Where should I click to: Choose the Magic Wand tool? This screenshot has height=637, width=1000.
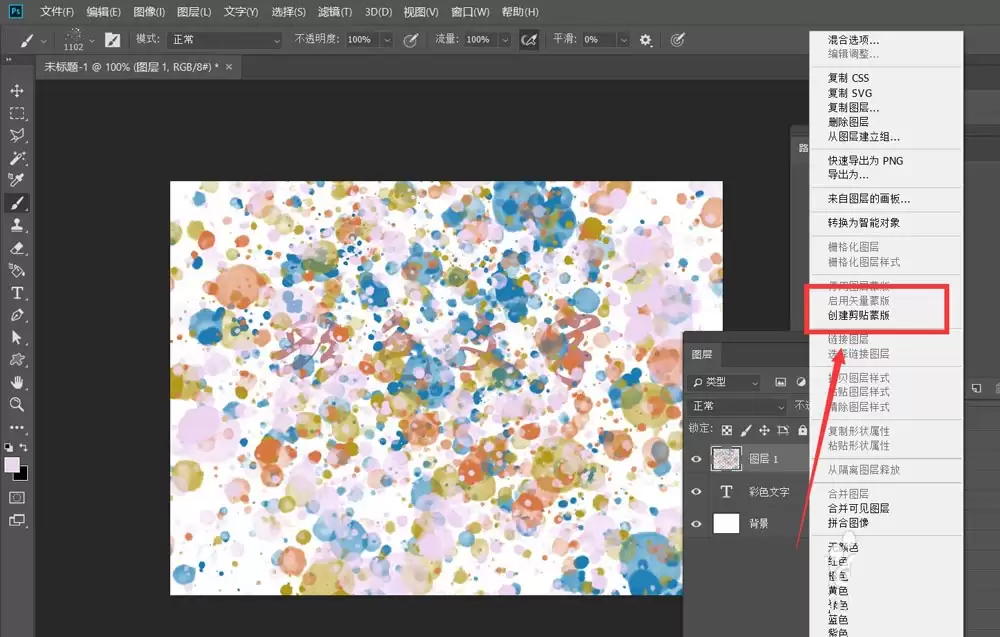[17, 157]
